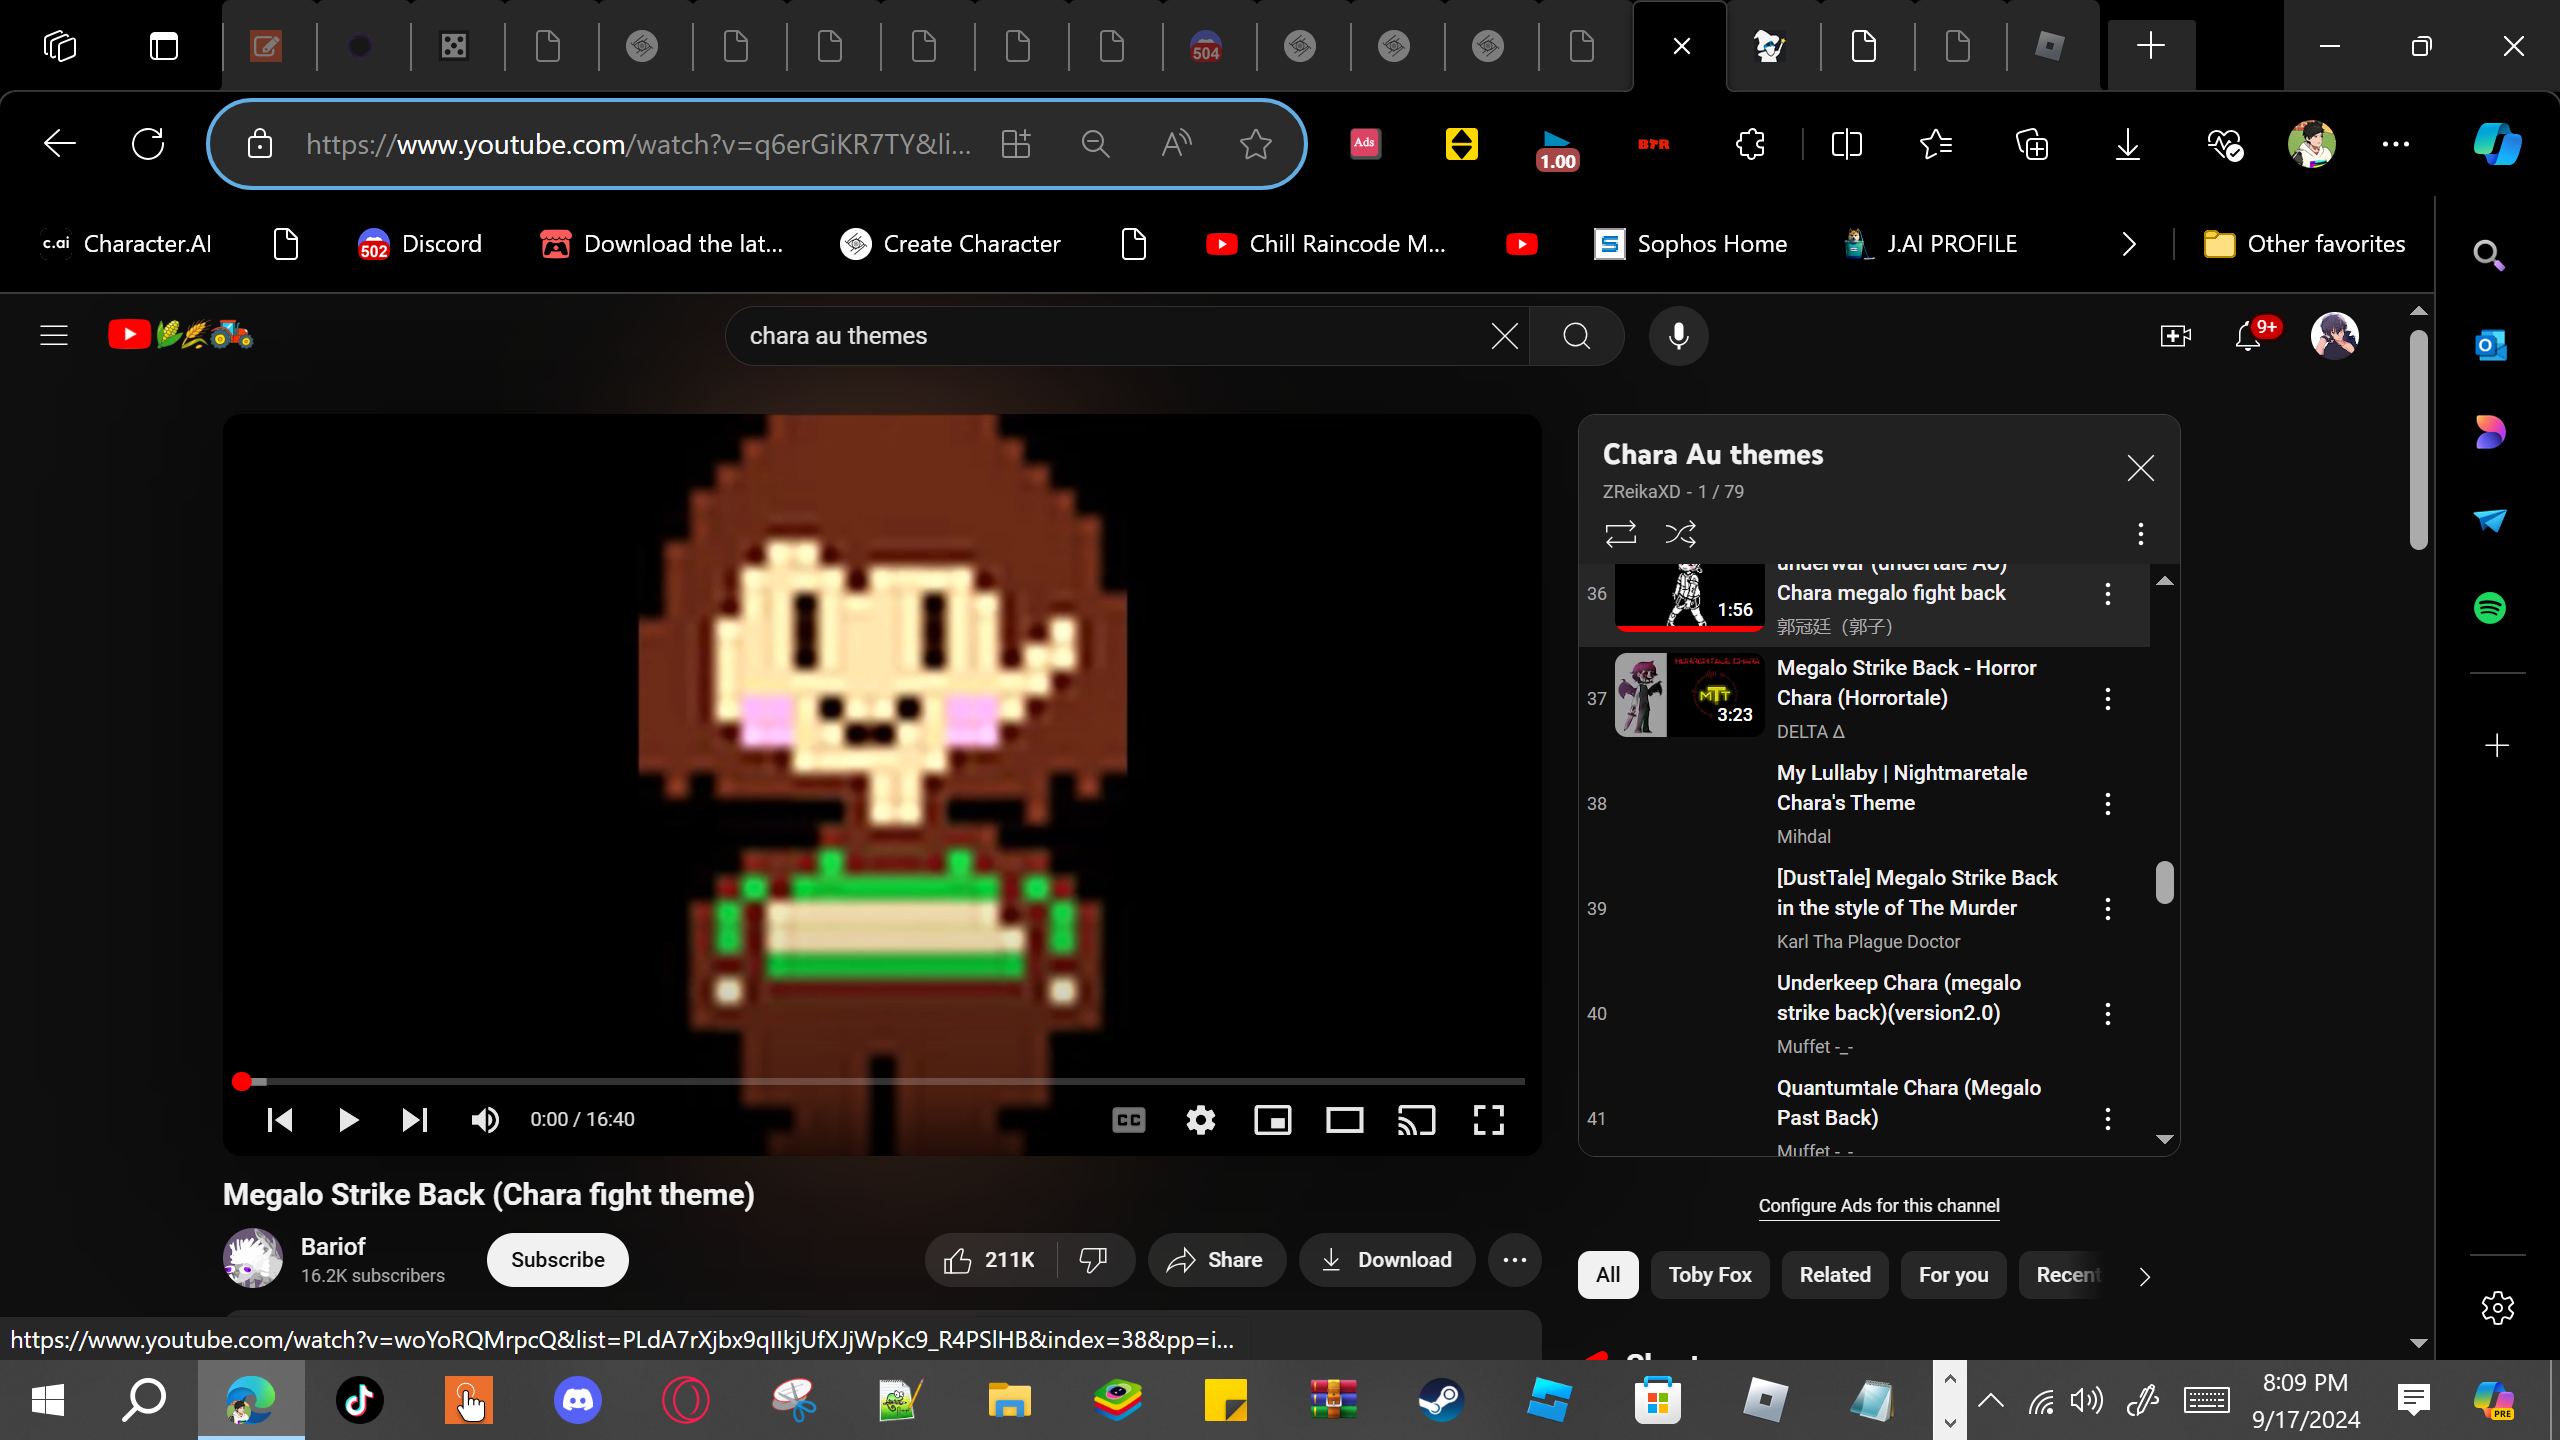Toggle shuffle playlist button
This screenshot has height=1440, width=2560.
(1680, 534)
